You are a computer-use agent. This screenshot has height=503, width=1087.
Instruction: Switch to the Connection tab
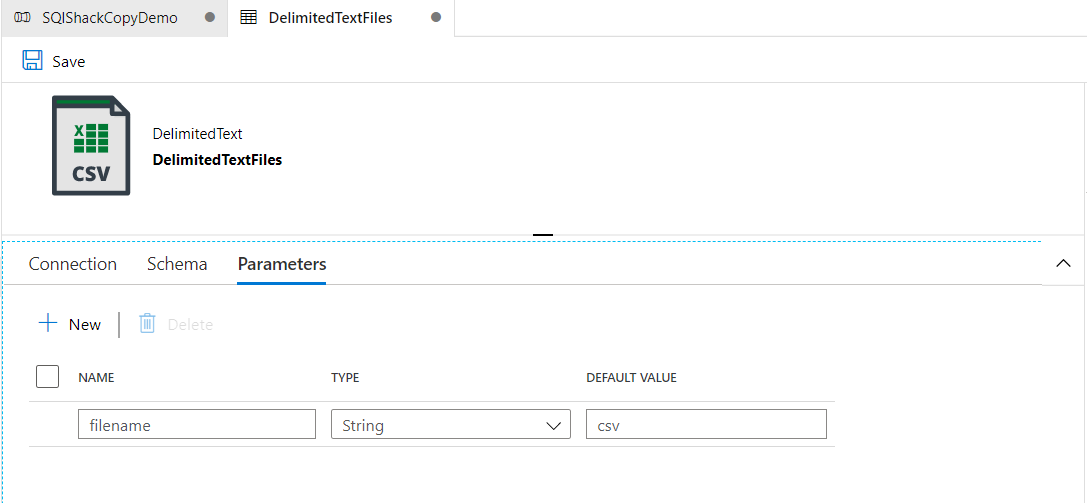click(x=73, y=264)
